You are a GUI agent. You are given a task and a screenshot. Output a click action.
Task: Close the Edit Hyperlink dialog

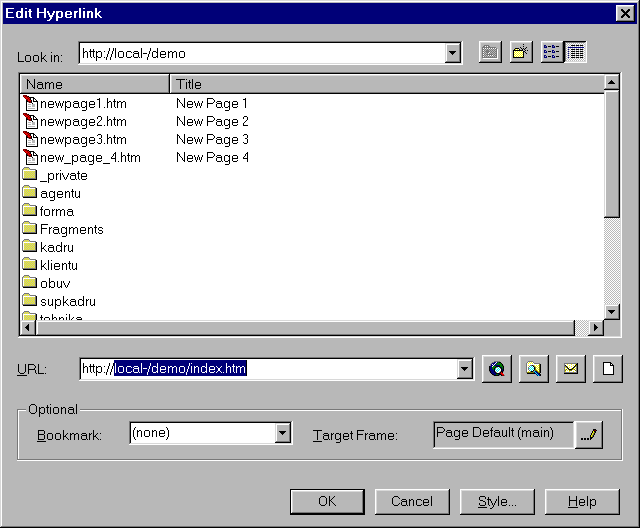click(x=625, y=13)
